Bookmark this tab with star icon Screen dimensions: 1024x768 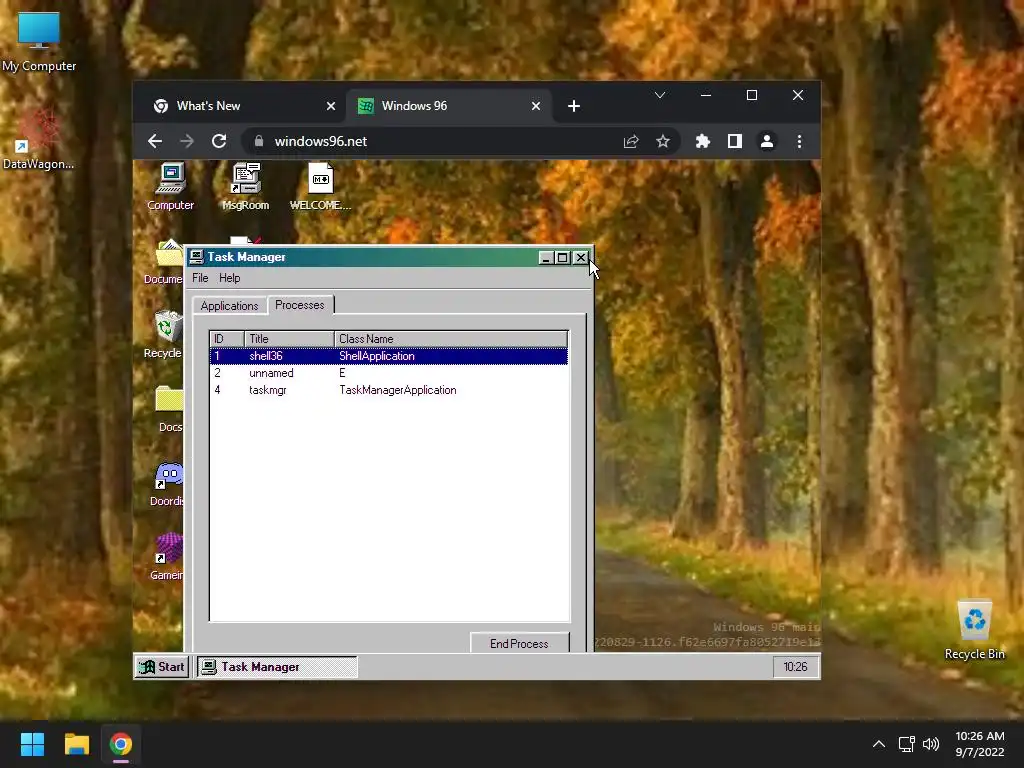pyautogui.click(x=663, y=141)
